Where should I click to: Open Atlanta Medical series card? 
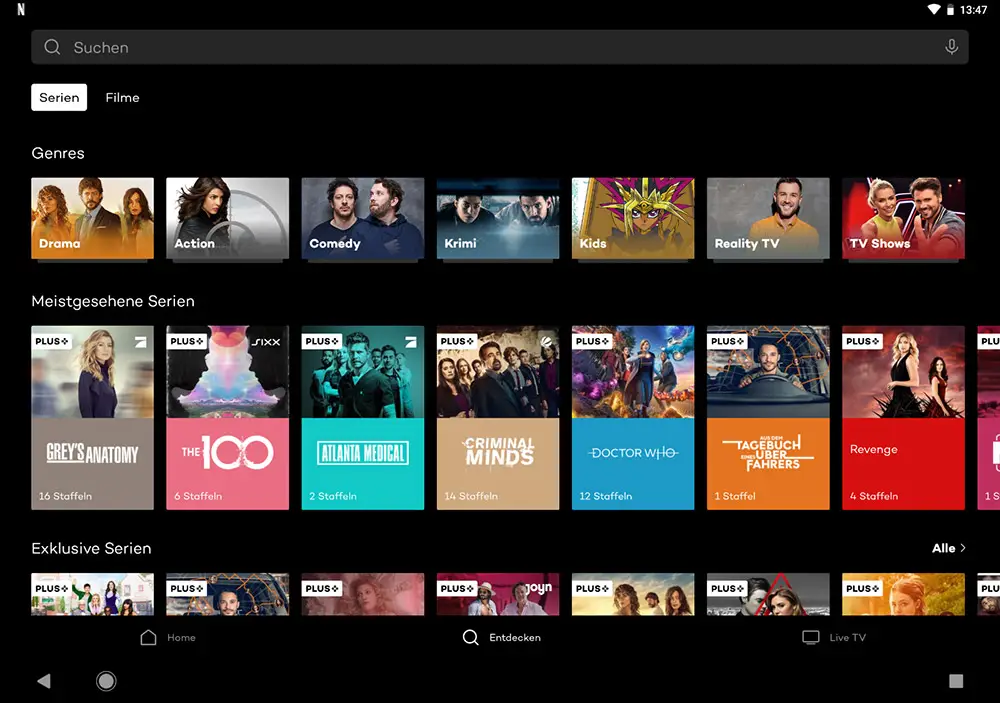[x=363, y=418]
